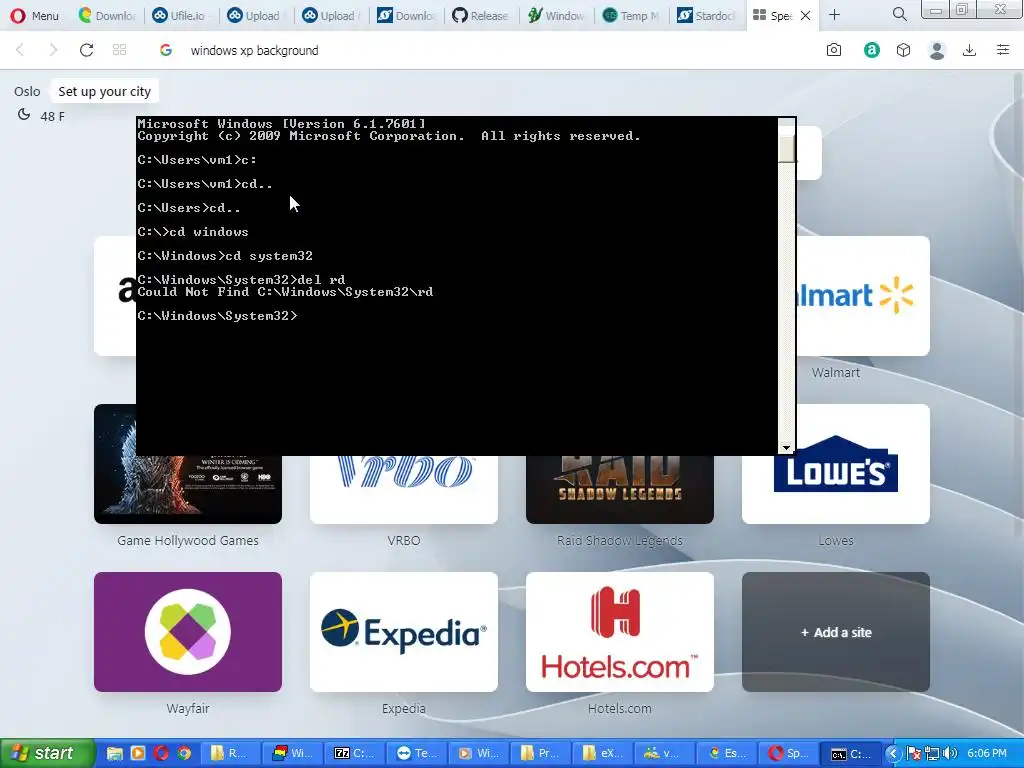
Task: Click the command prompt scroll down arrow
Action: click(x=786, y=447)
